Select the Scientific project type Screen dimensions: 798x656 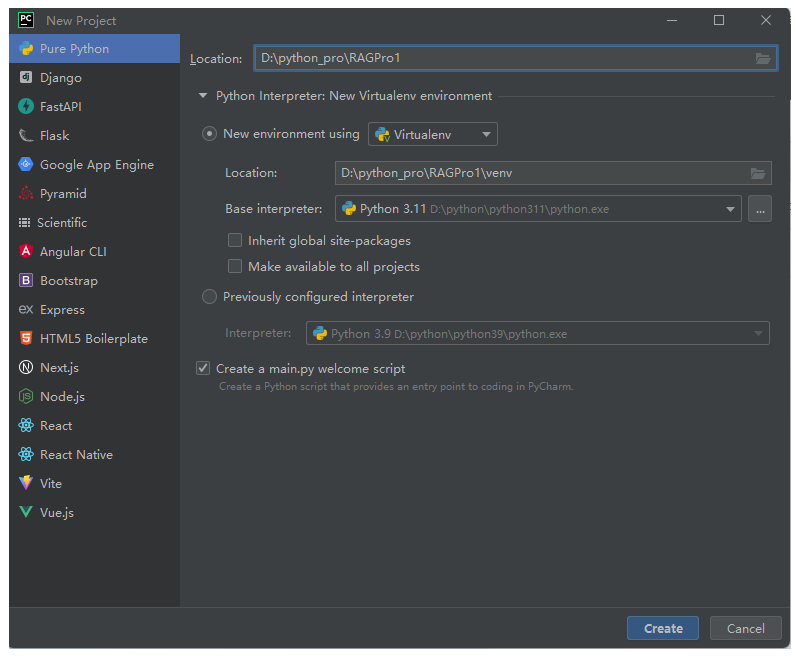pyautogui.click(x=95, y=222)
